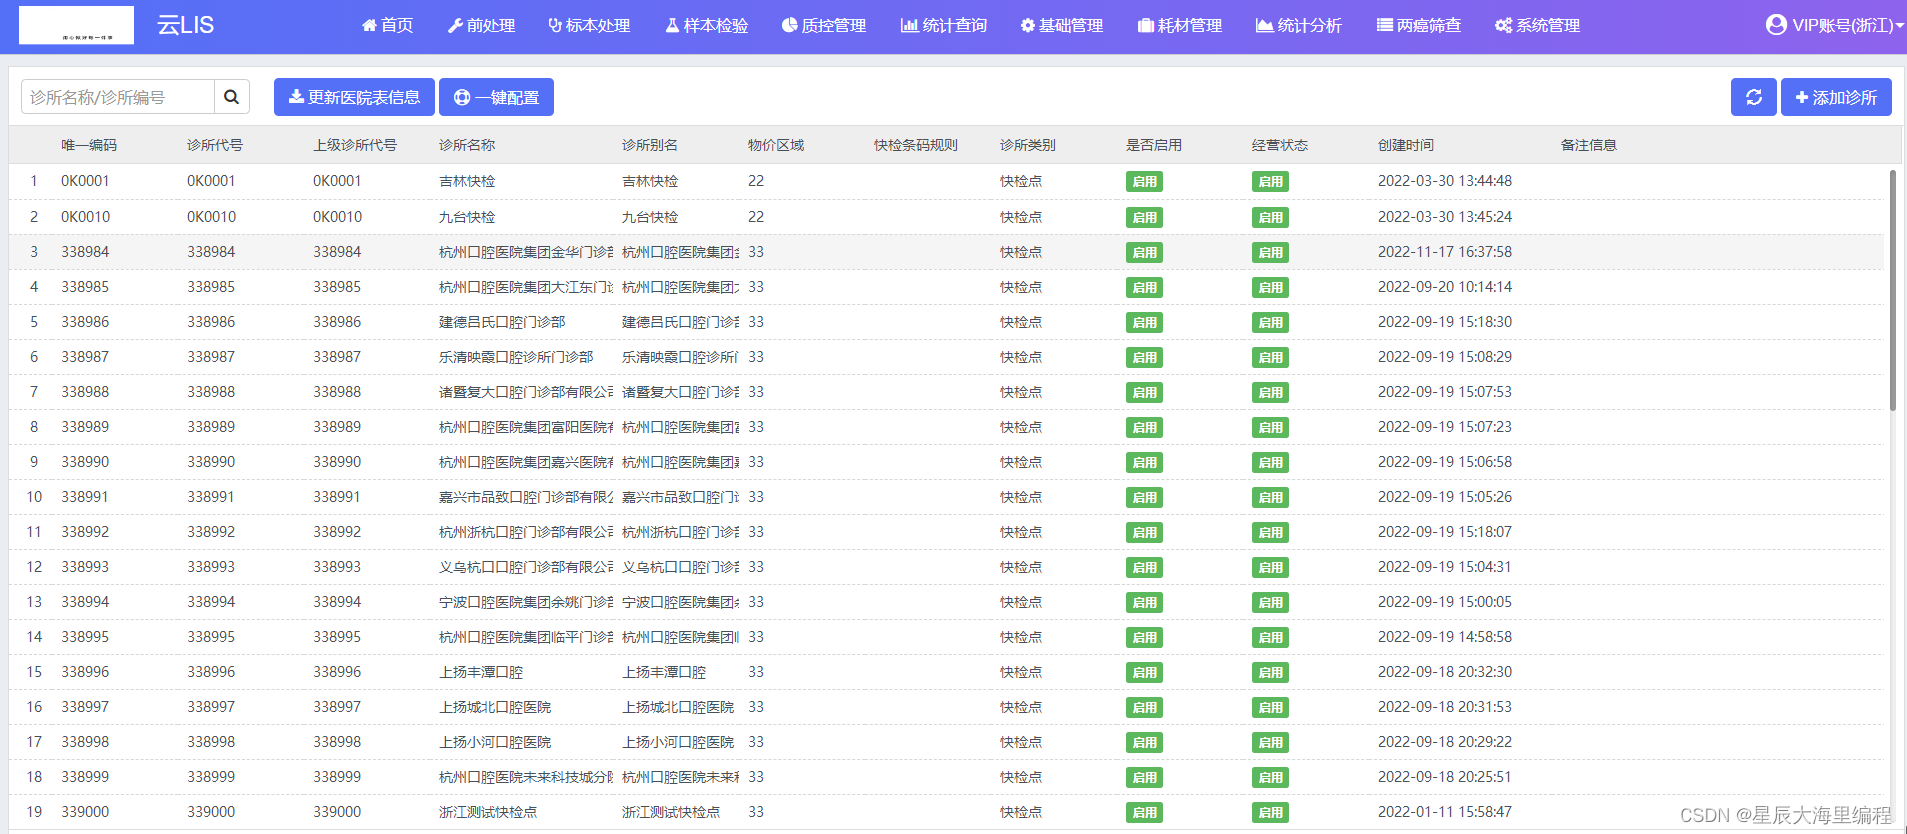Toggle 经营状态 badge for row 0K0010
Screen dimensions: 1907x834
(1270, 217)
